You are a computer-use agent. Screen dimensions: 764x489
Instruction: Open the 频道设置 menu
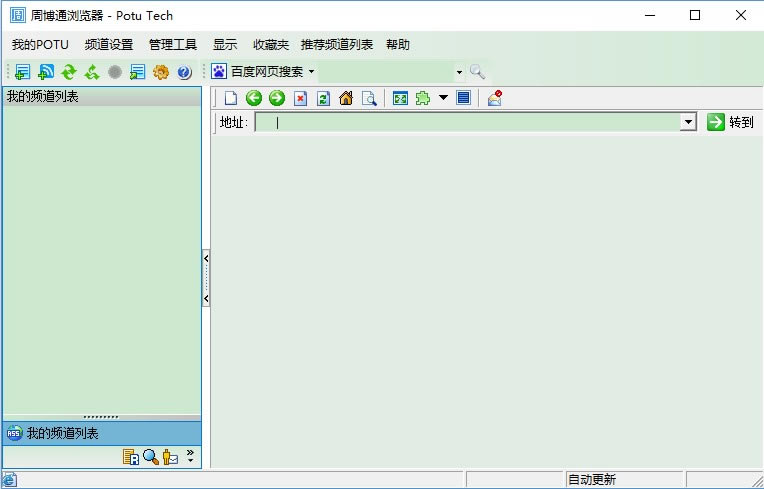pos(109,45)
